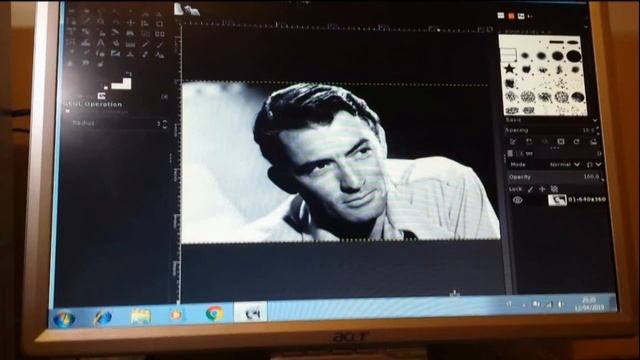Select the Dodge/Burn tool
Image resolution: width=640 pixels, height=360 pixels.
click(x=100, y=63)
